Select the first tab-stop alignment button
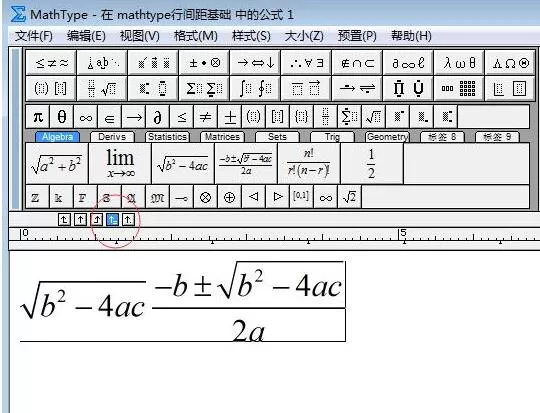540x413 pixels. point(64,219)
